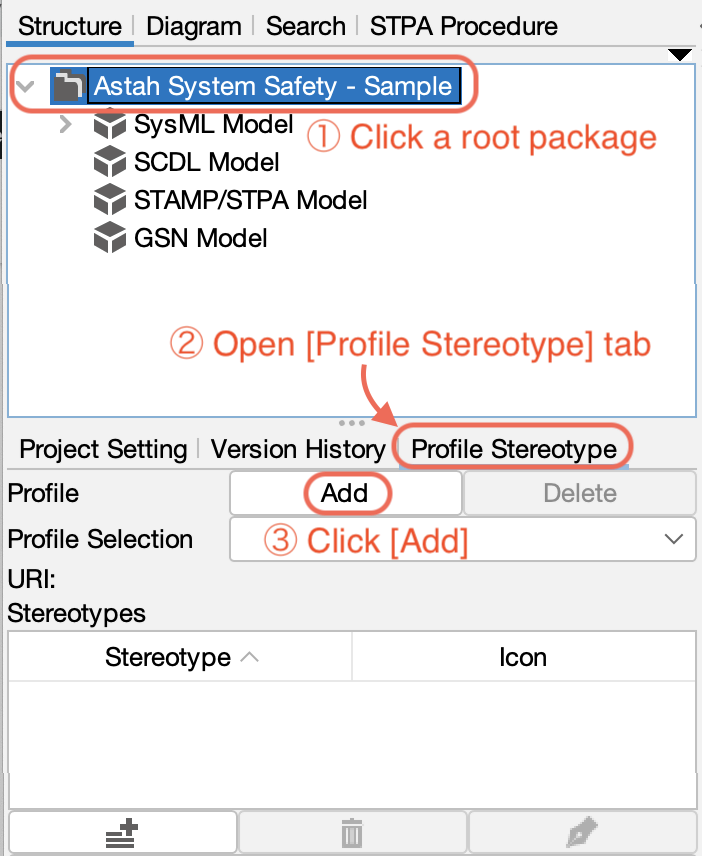Click the trash delete stereotype icon
702x856 pixels.
352,833
